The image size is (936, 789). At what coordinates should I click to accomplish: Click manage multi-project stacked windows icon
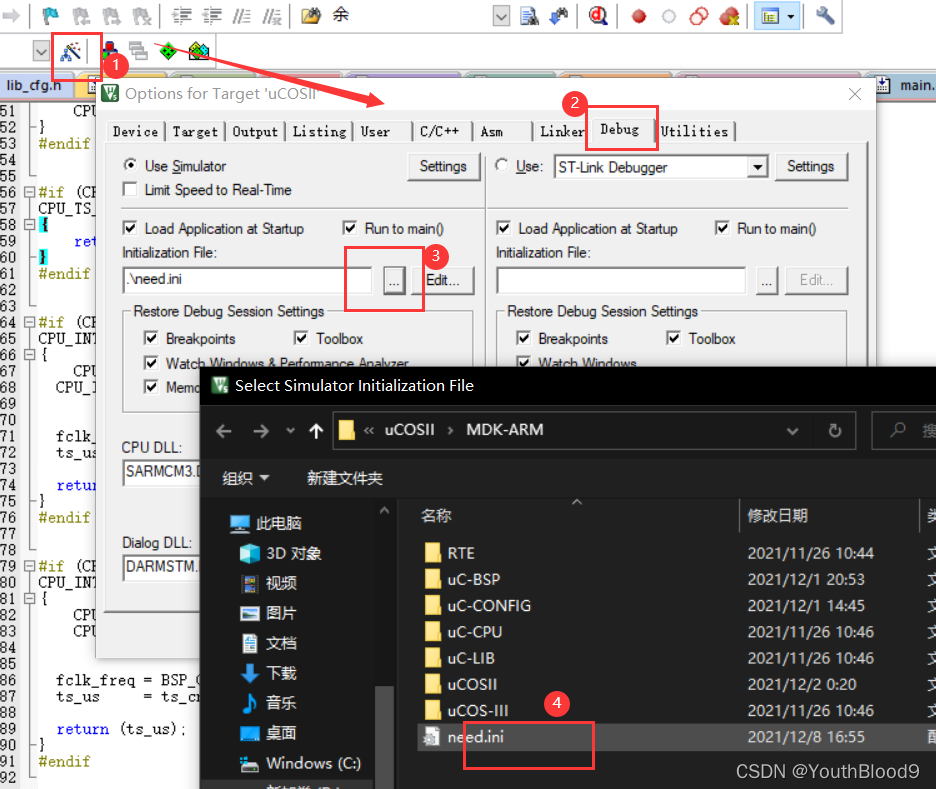coord(138,51)
